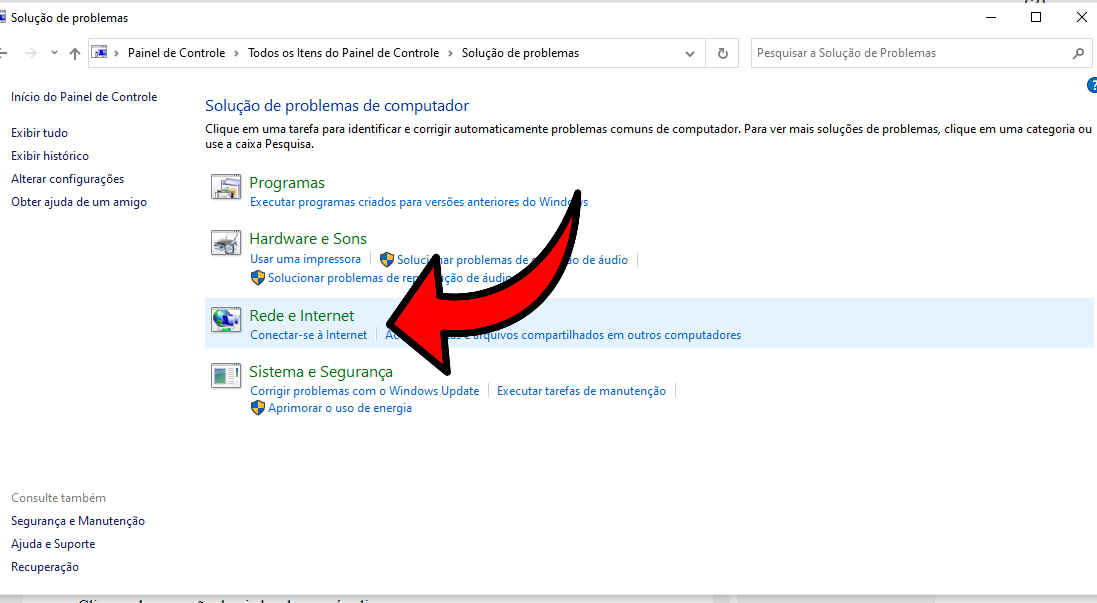Click Conectar-se à Internet link

click(x=309, y=335)
